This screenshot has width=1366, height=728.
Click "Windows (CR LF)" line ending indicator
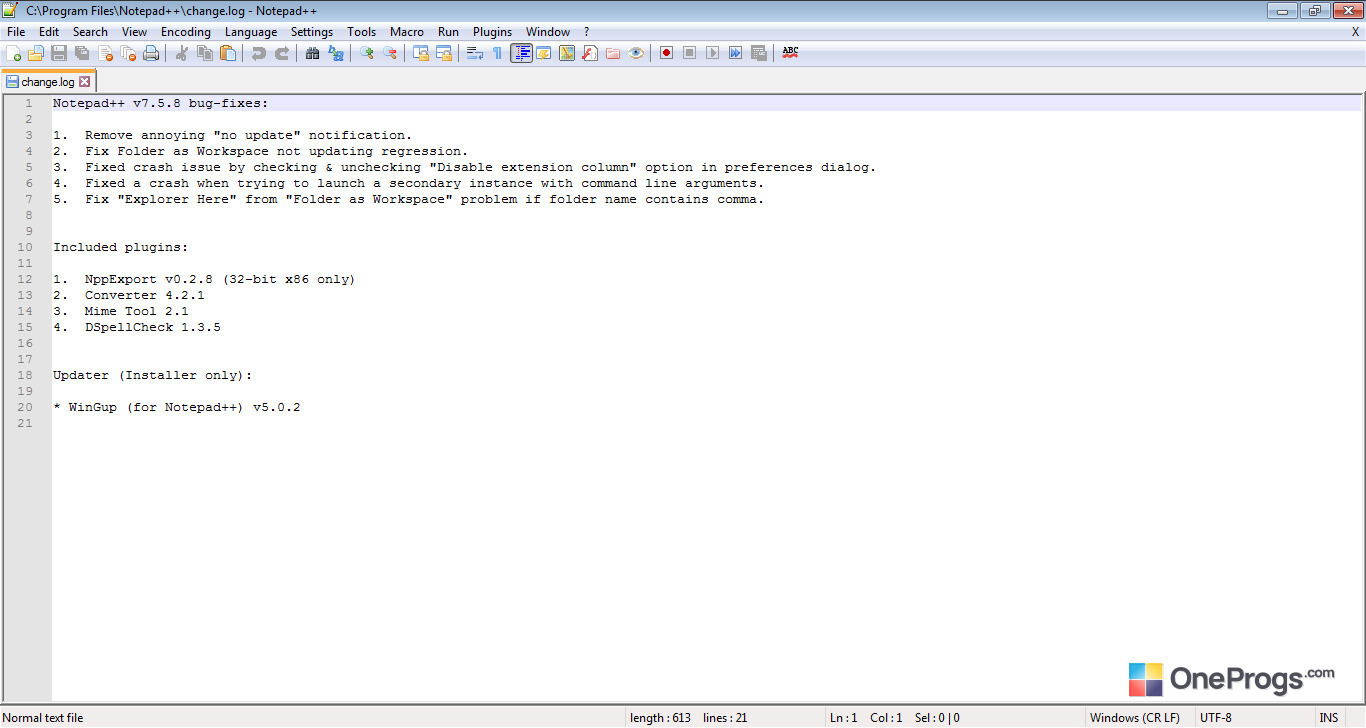click(1135, 718)
